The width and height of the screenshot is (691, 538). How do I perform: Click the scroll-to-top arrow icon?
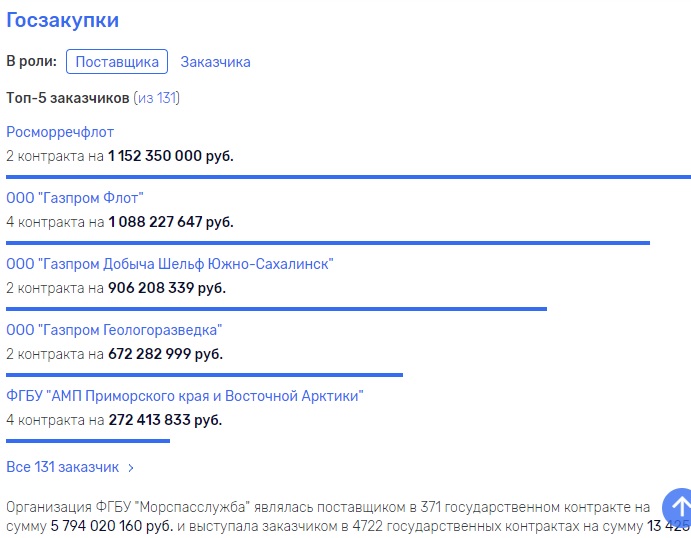click(x=677, y=506)
